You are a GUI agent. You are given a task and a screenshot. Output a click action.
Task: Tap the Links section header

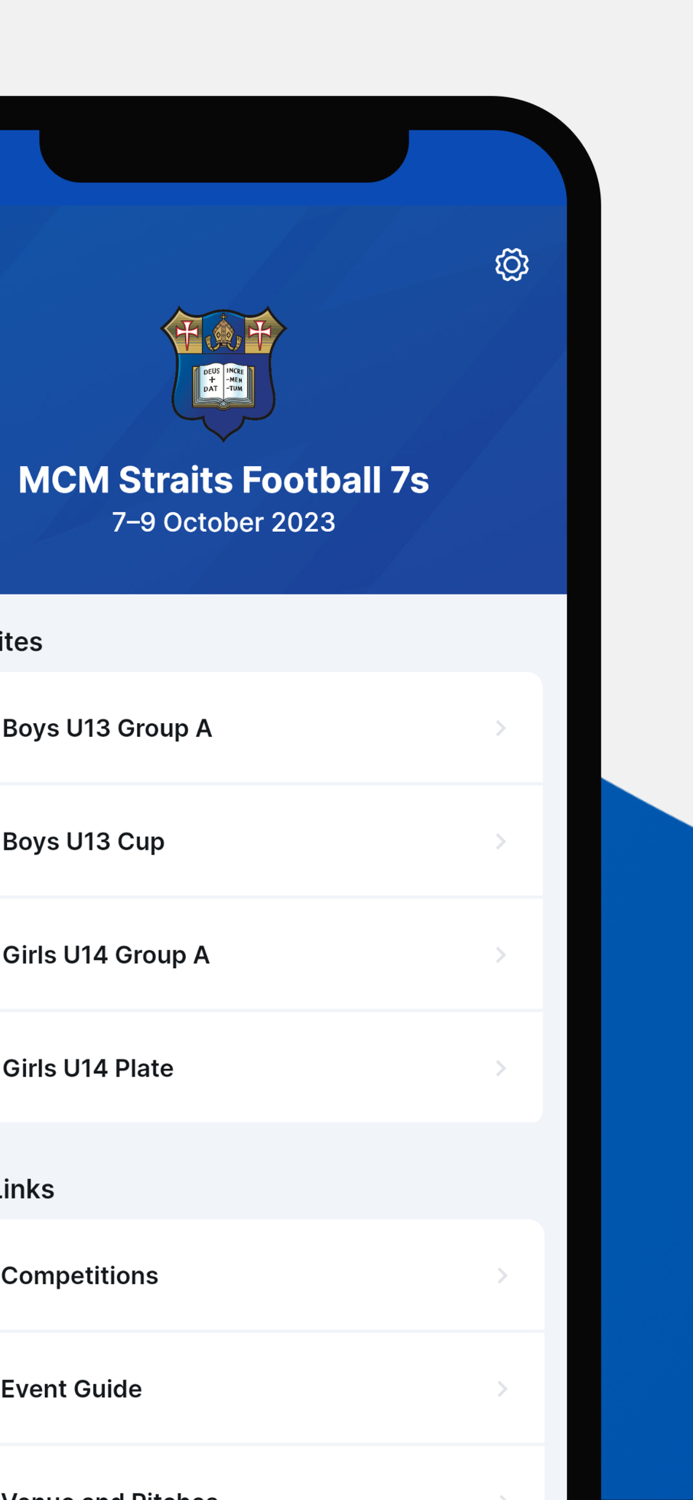[x=27, y=1189]
